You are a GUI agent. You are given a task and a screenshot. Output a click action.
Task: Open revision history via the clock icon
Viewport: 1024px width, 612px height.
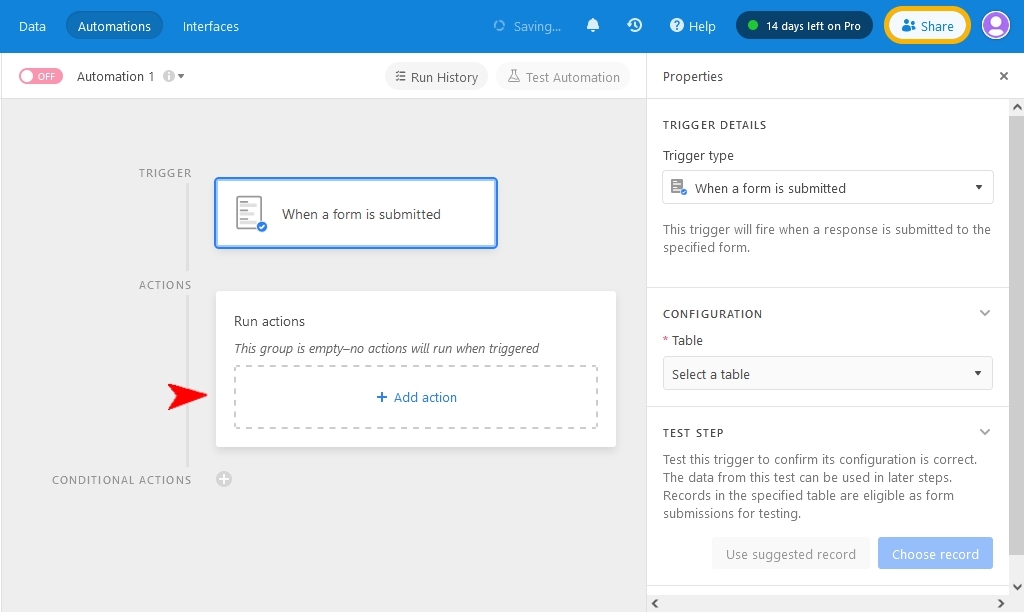point(635,25)
